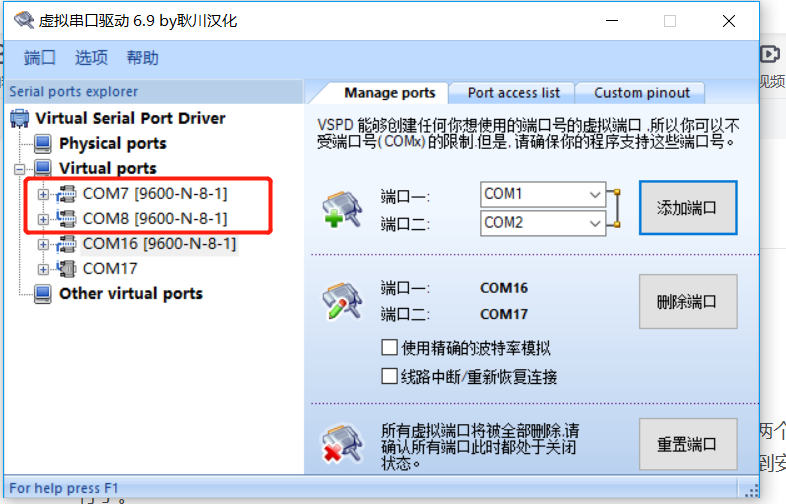Switch to the Manage ports tab

(389, 93)
